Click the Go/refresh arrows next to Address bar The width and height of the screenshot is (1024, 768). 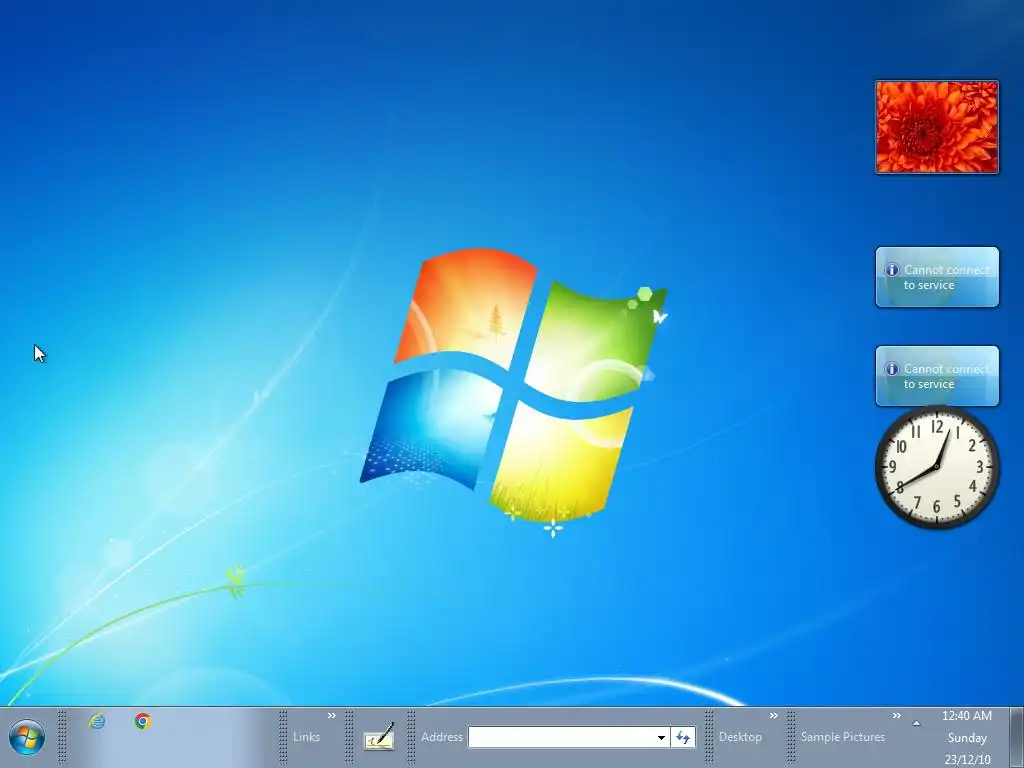pyautogui.click(x=683, y=737)
